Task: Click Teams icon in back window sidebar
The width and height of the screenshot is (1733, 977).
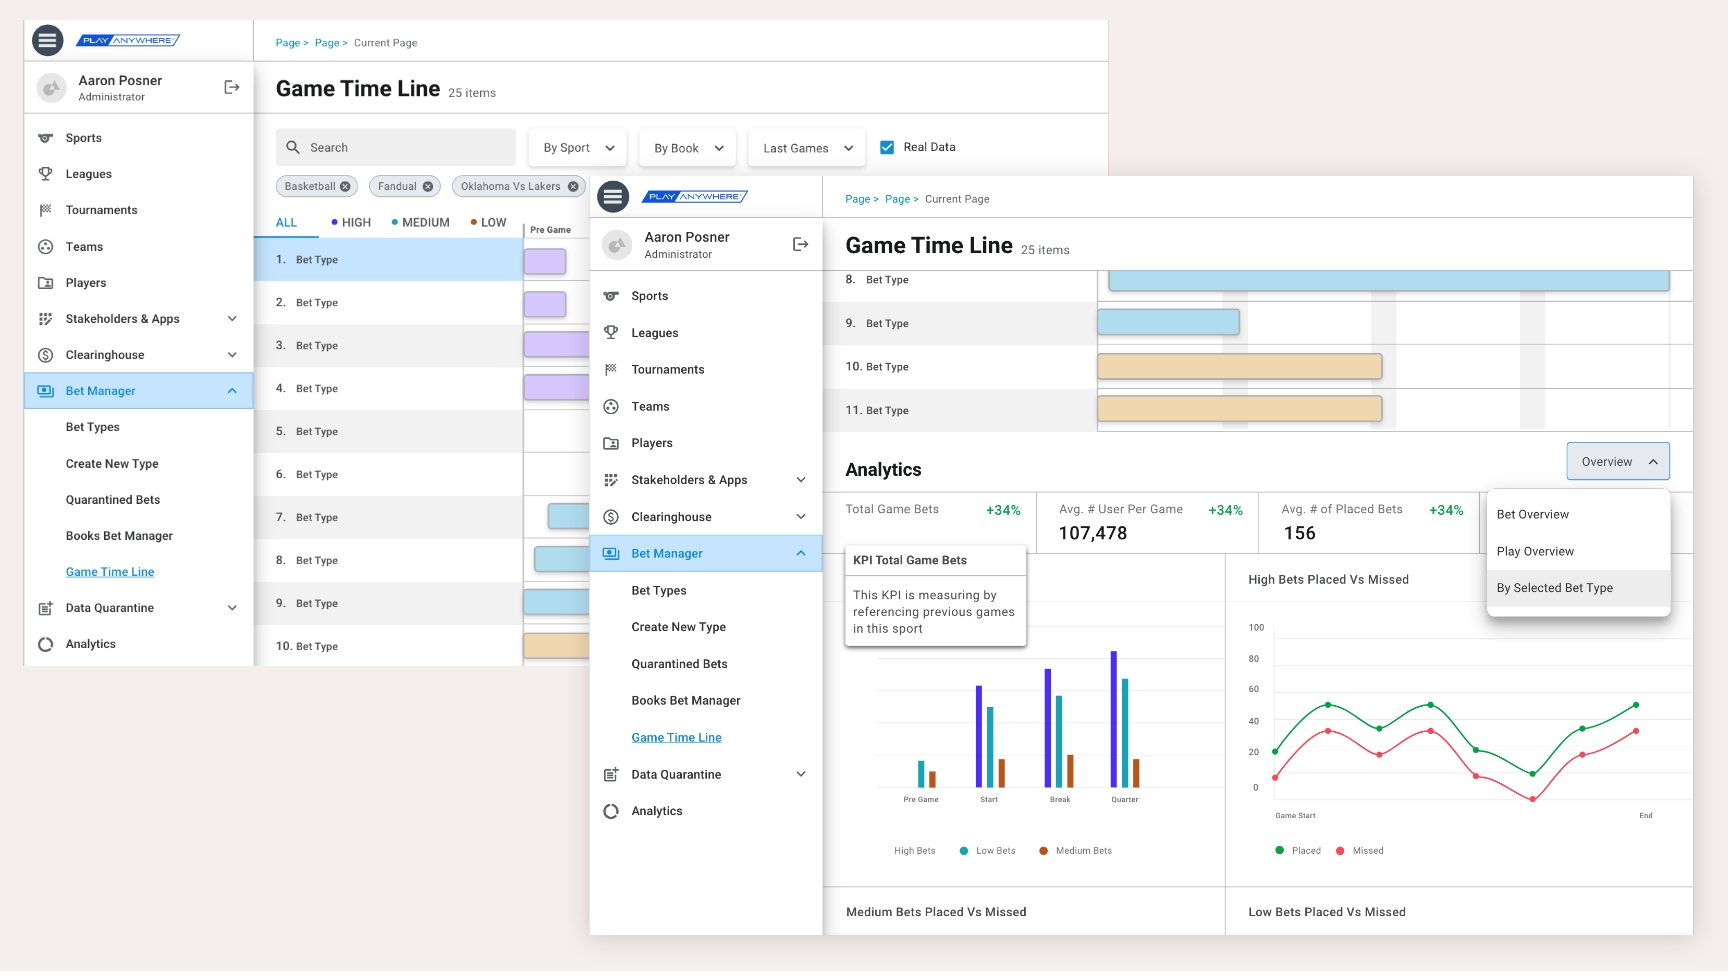Action: pos(45,247)
